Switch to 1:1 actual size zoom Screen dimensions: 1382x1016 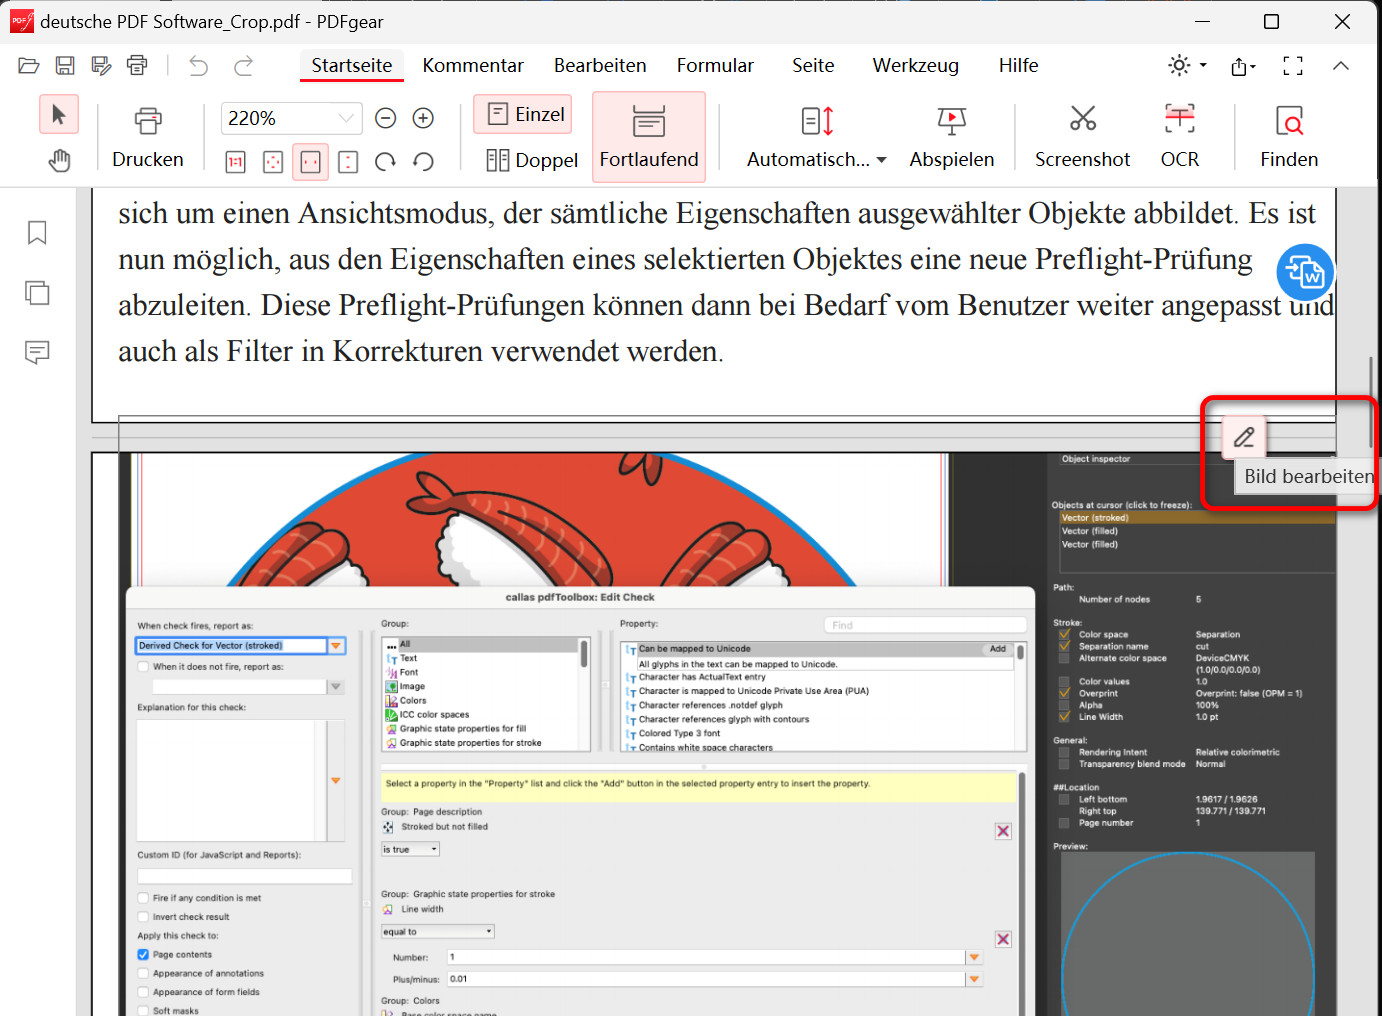tap(234, 161)
